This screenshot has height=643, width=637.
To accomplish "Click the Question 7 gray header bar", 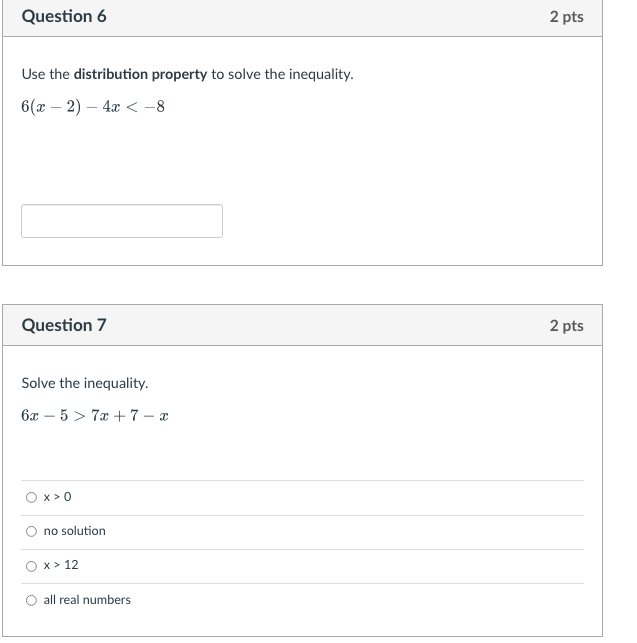I will (x=303, y=325).
